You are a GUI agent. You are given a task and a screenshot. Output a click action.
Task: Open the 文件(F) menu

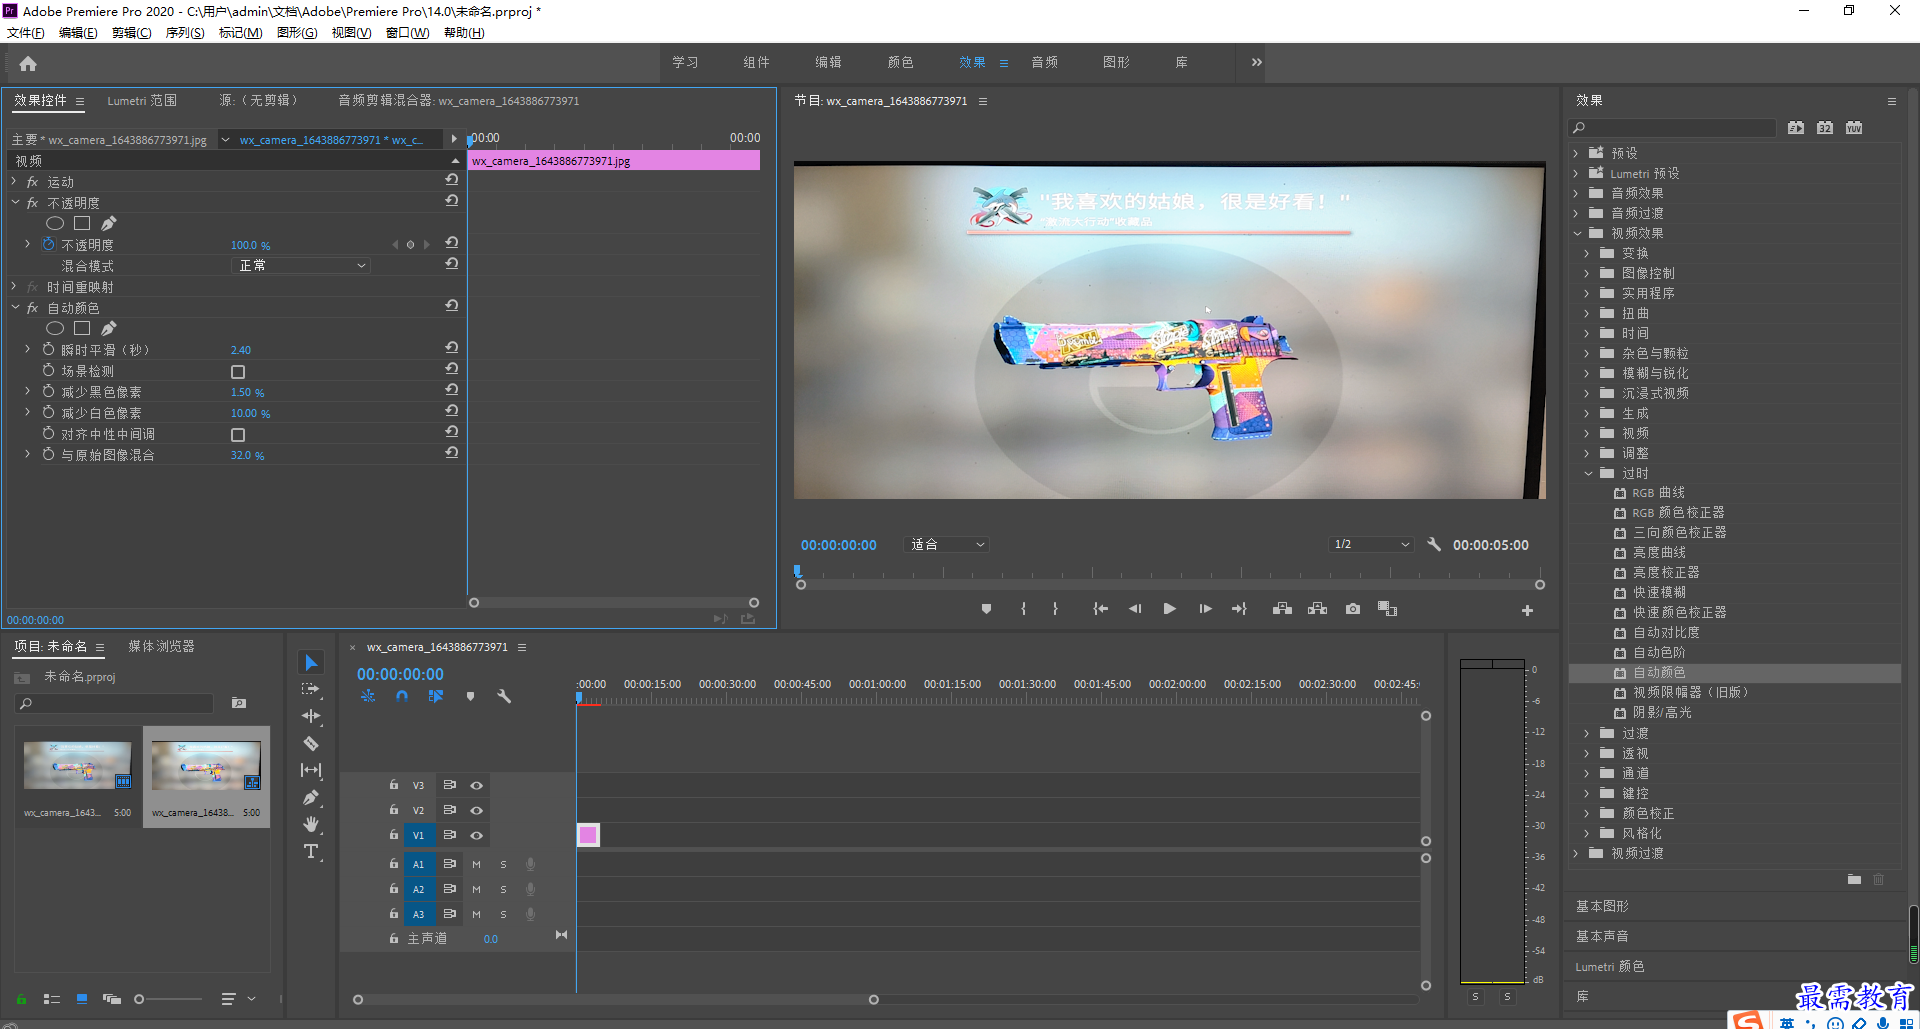tap(26, 33)
